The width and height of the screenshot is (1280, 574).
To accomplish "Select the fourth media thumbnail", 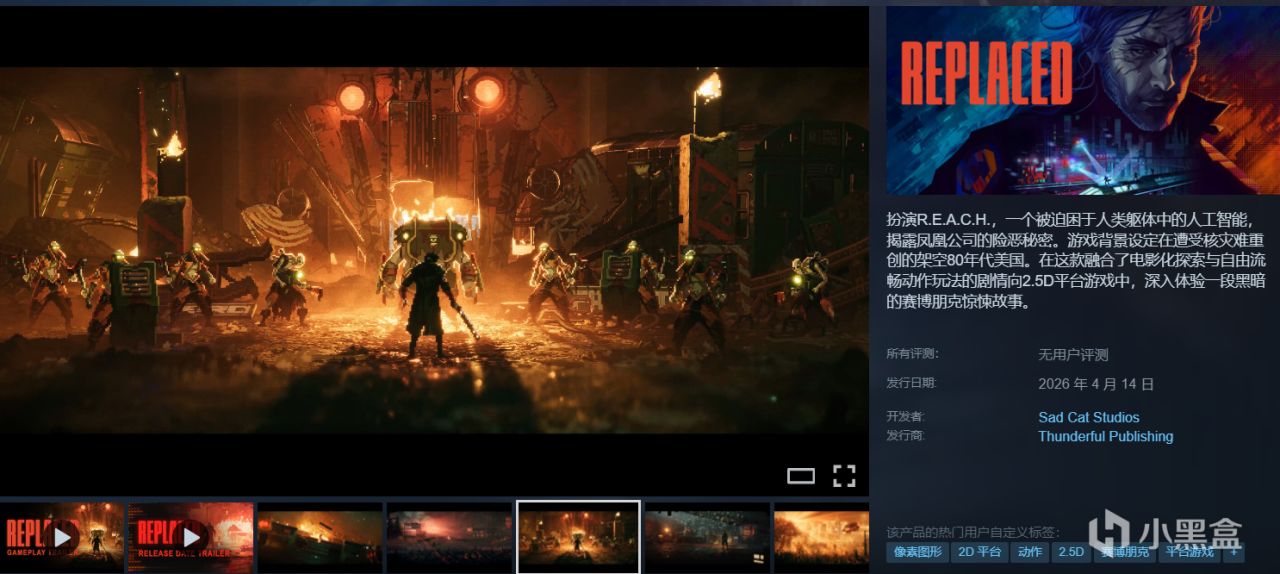I will [449, 537].
